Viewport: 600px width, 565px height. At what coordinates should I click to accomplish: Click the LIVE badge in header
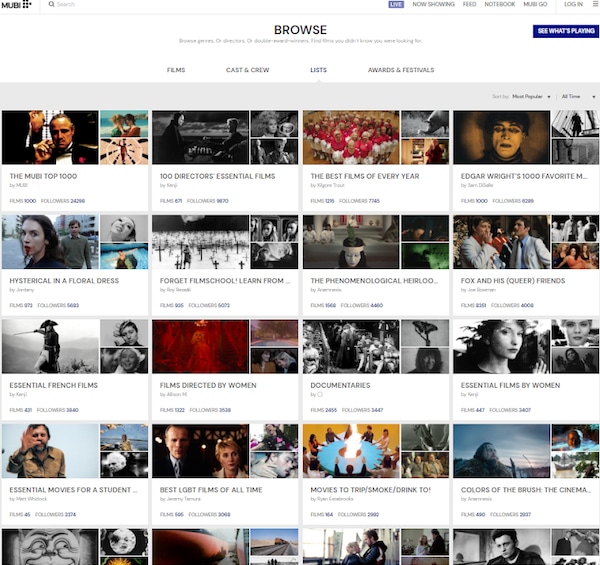coord(396,5)
